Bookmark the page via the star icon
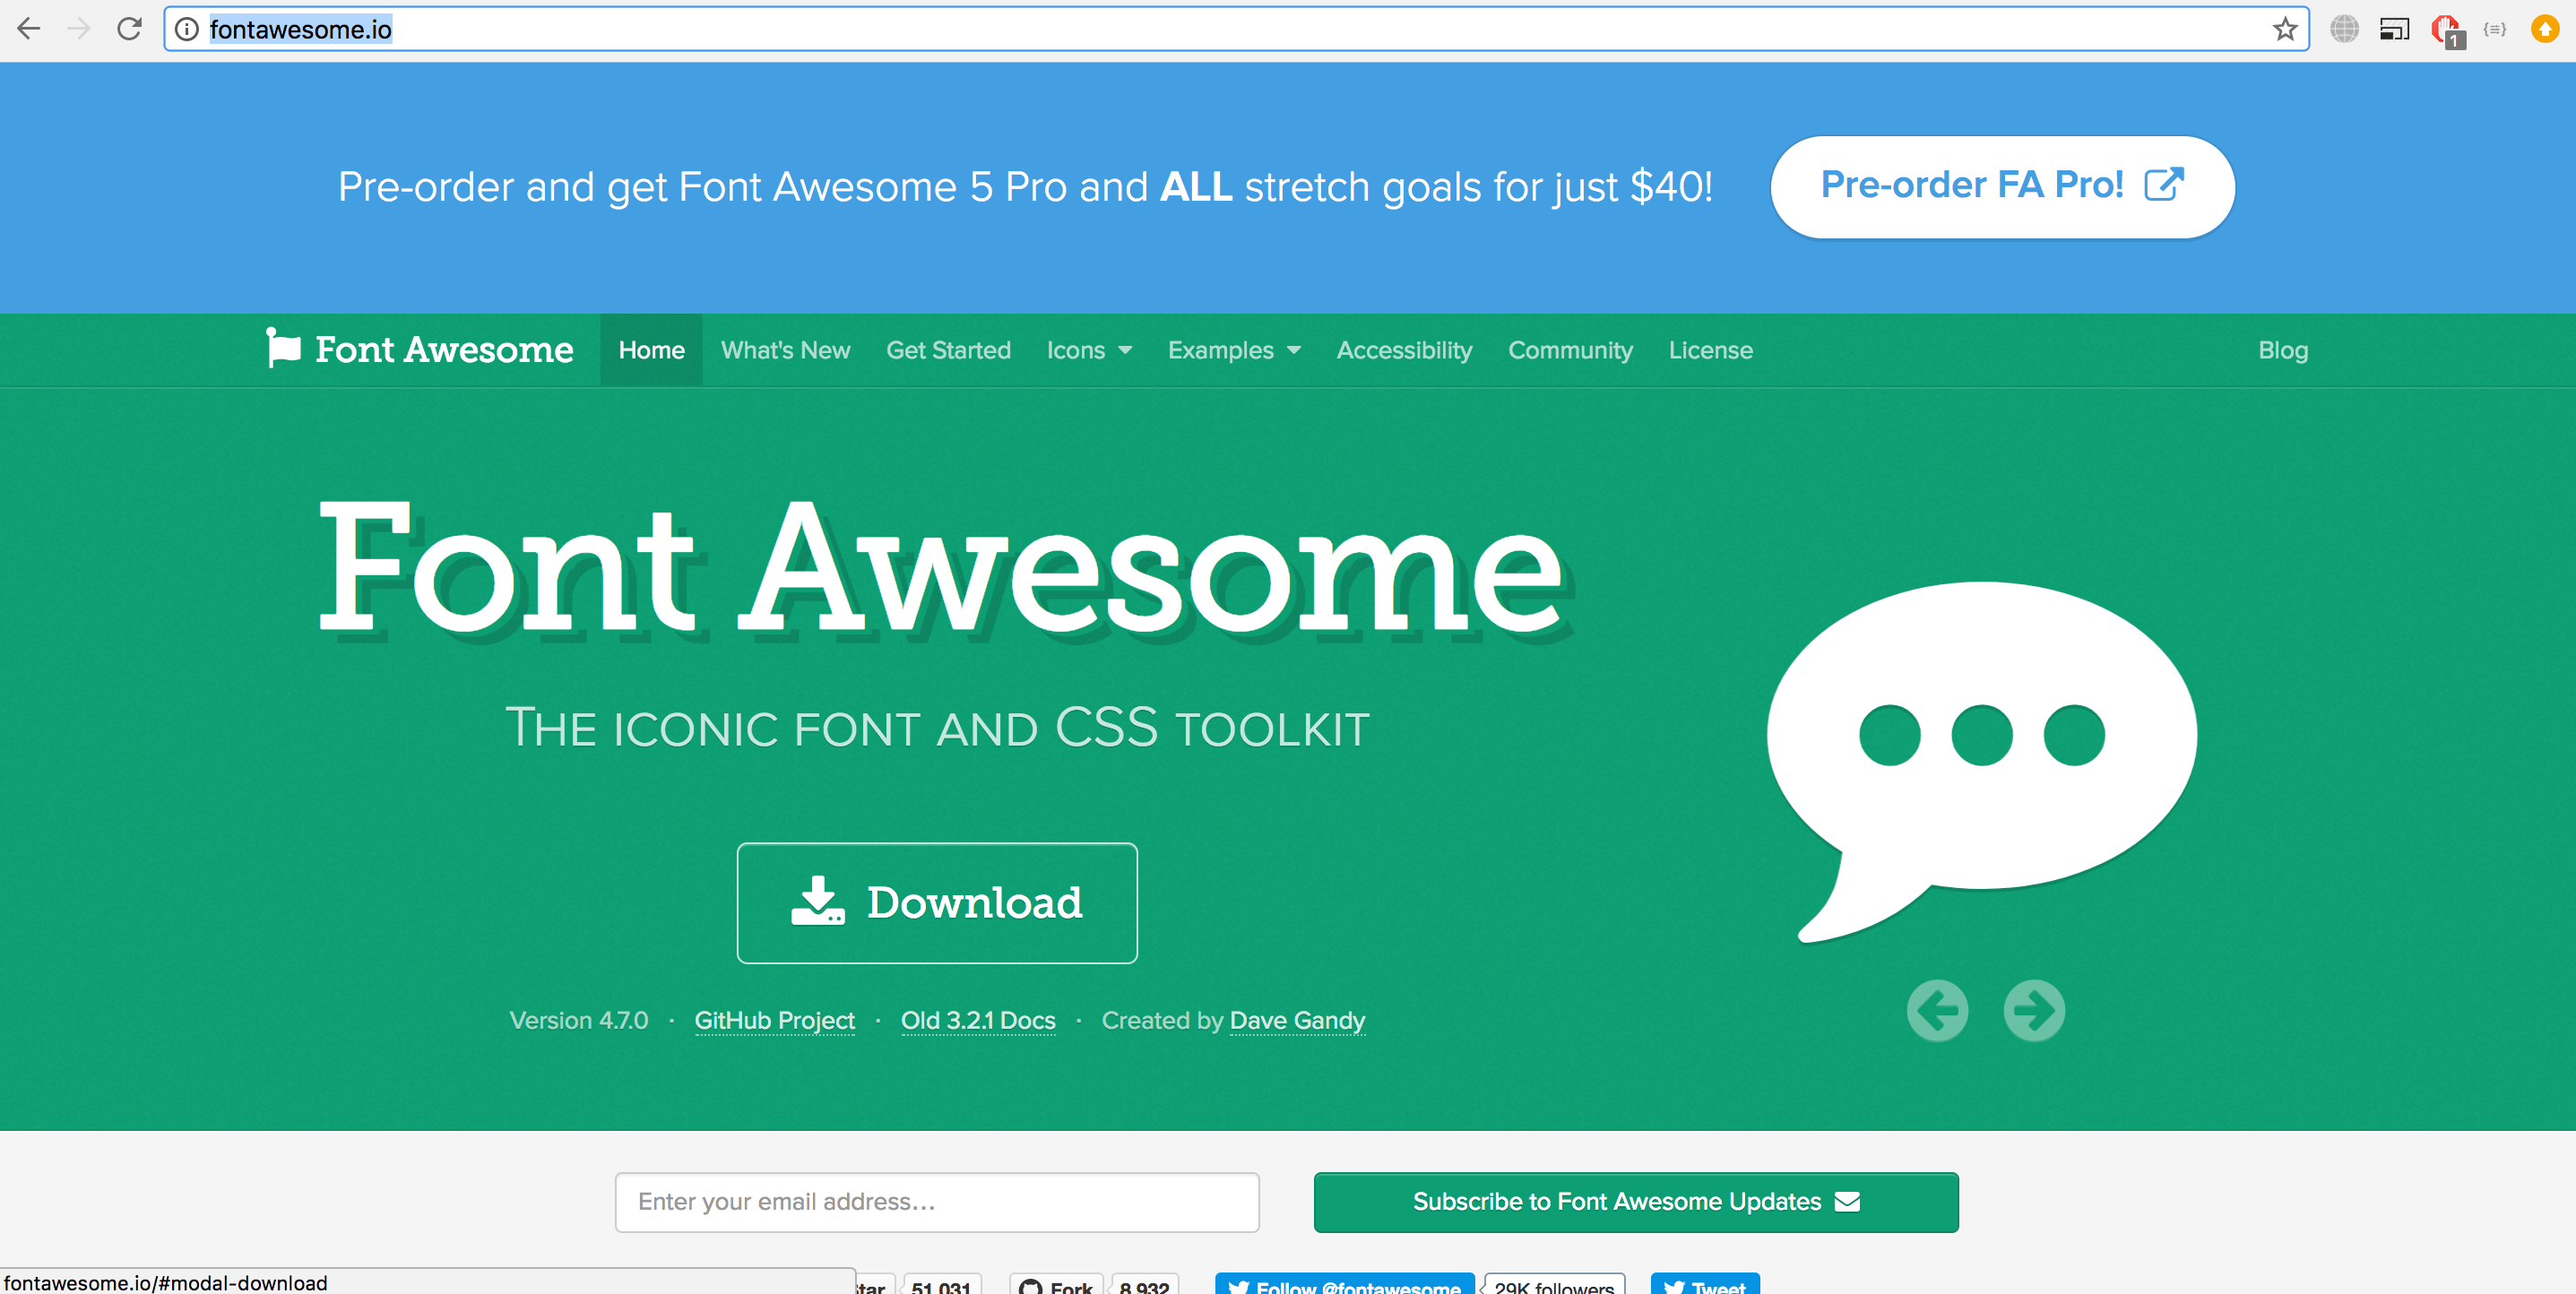 2284,29
